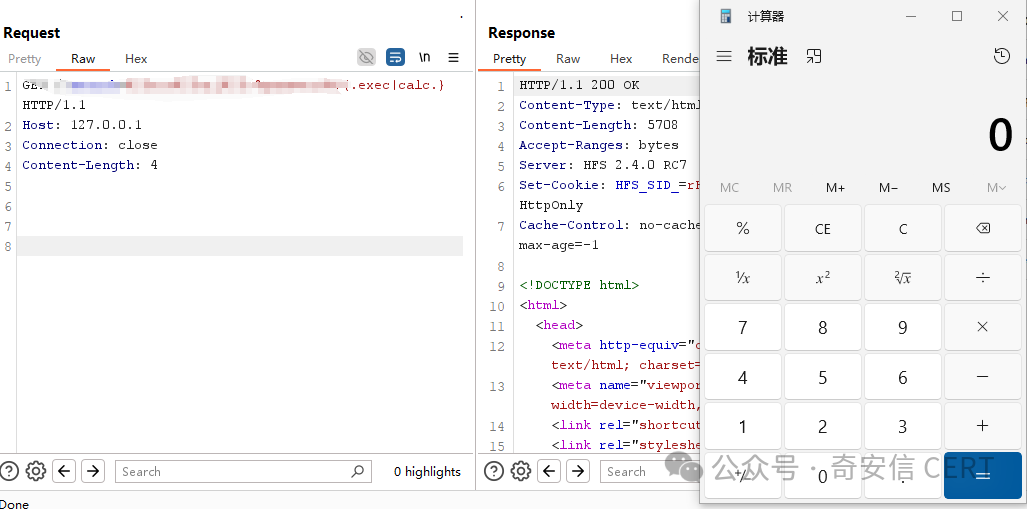The image size is (1027, 509).
Task: Open Calculator navigation hamburger menu
Action: pos(724,56)
